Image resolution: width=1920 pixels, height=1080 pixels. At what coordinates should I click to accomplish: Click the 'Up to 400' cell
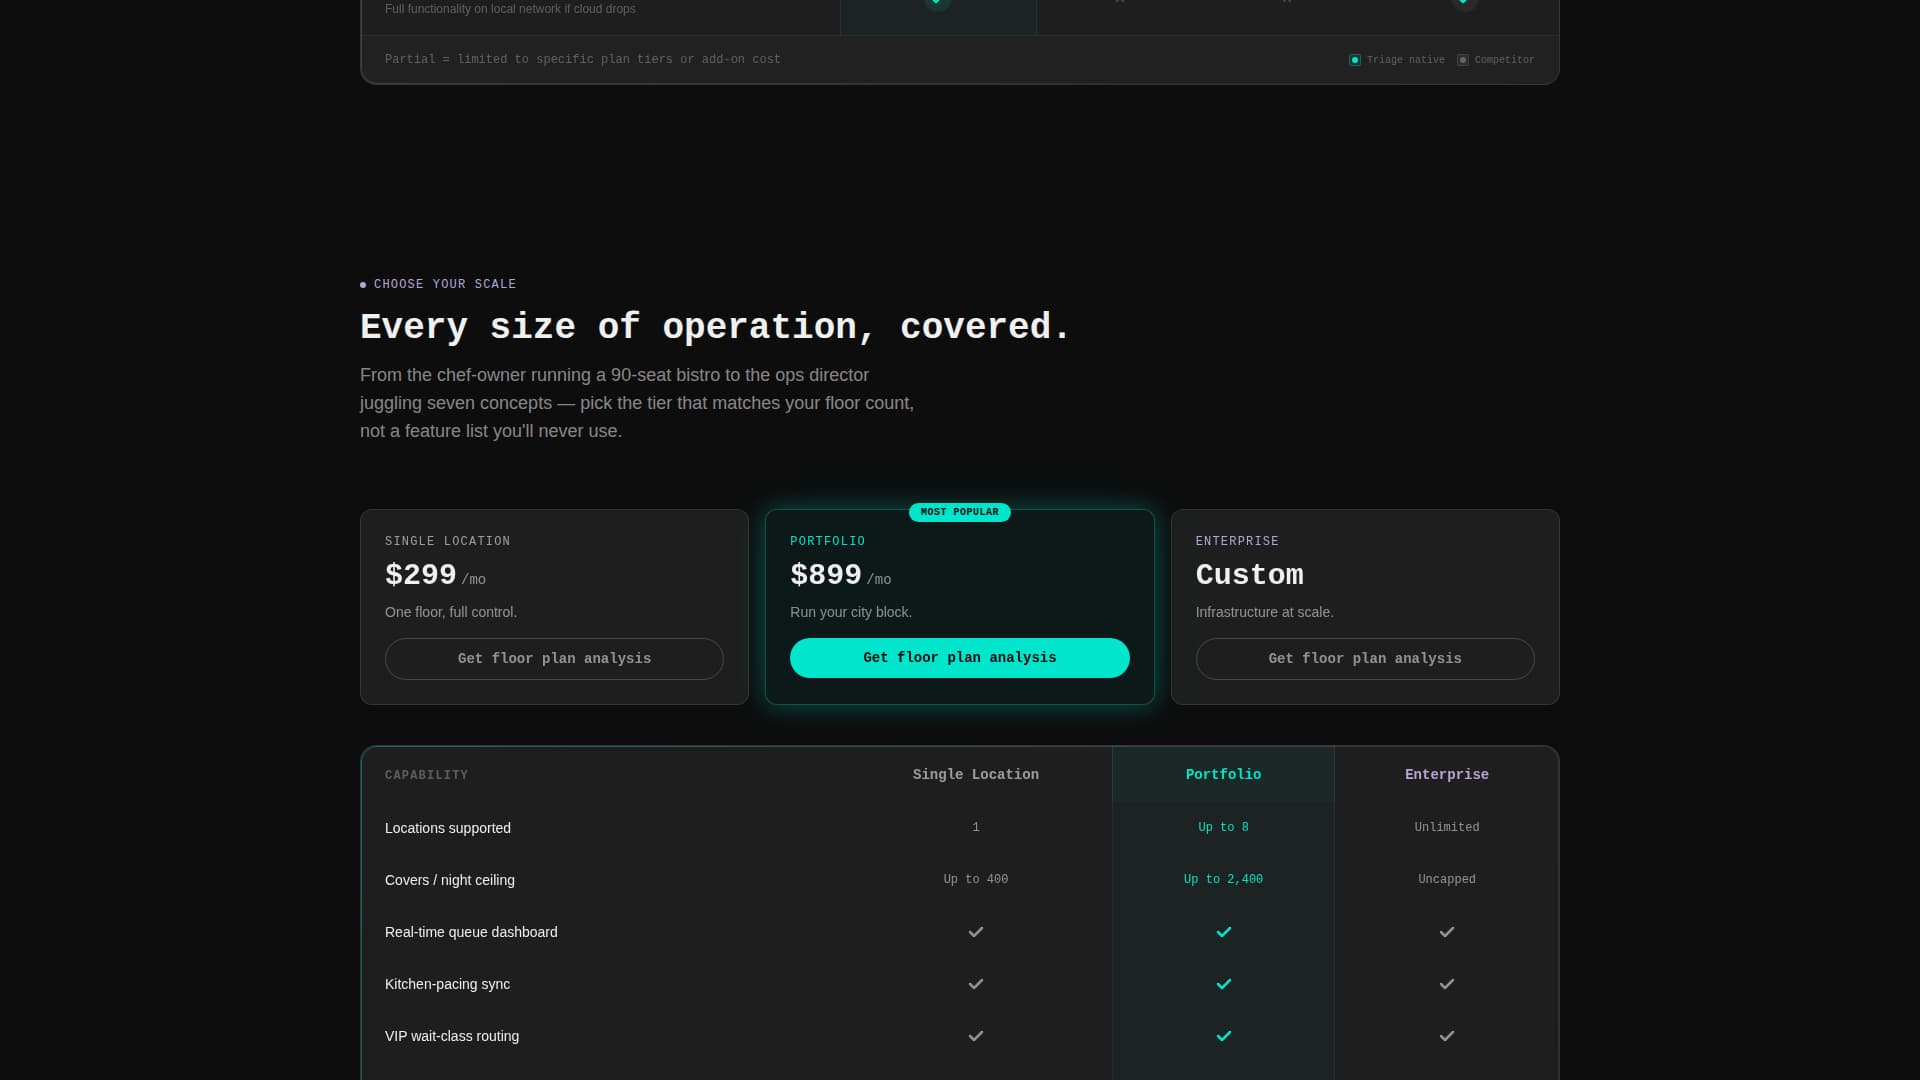point(976,879)
